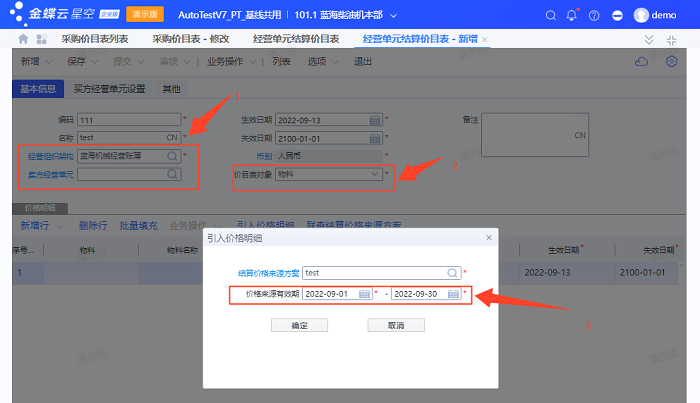Click the 卖方经营单元 label link

(50, 174)
